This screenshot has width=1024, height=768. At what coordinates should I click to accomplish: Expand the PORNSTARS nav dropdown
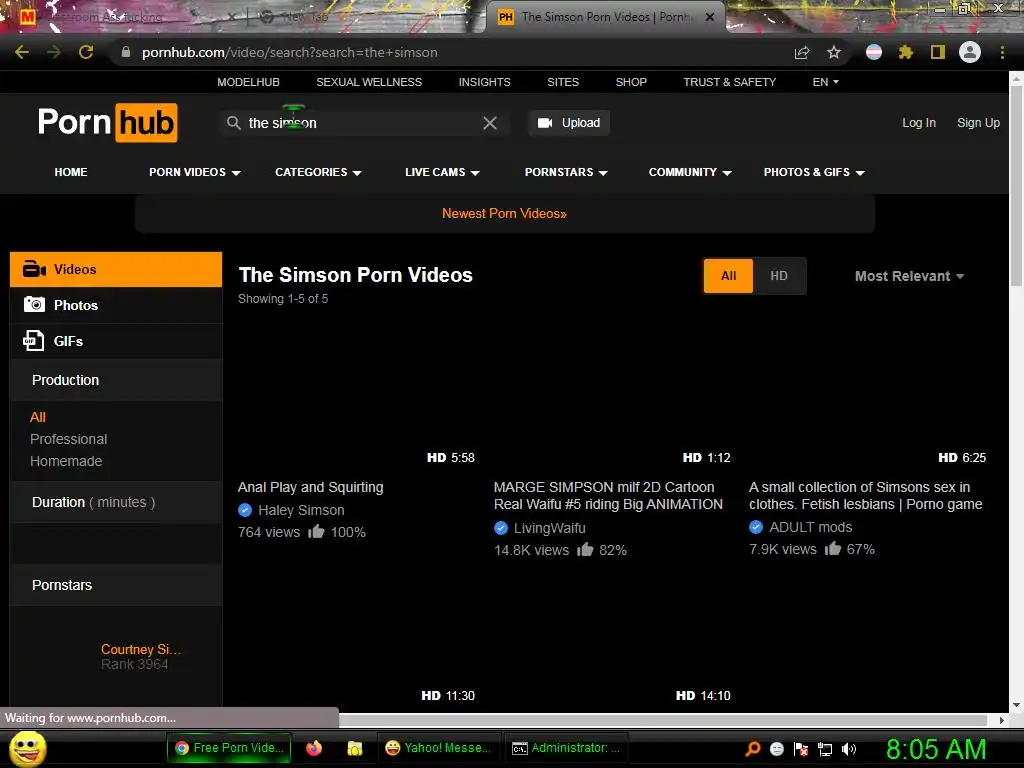pyautogui.click(x=566, y=172)
